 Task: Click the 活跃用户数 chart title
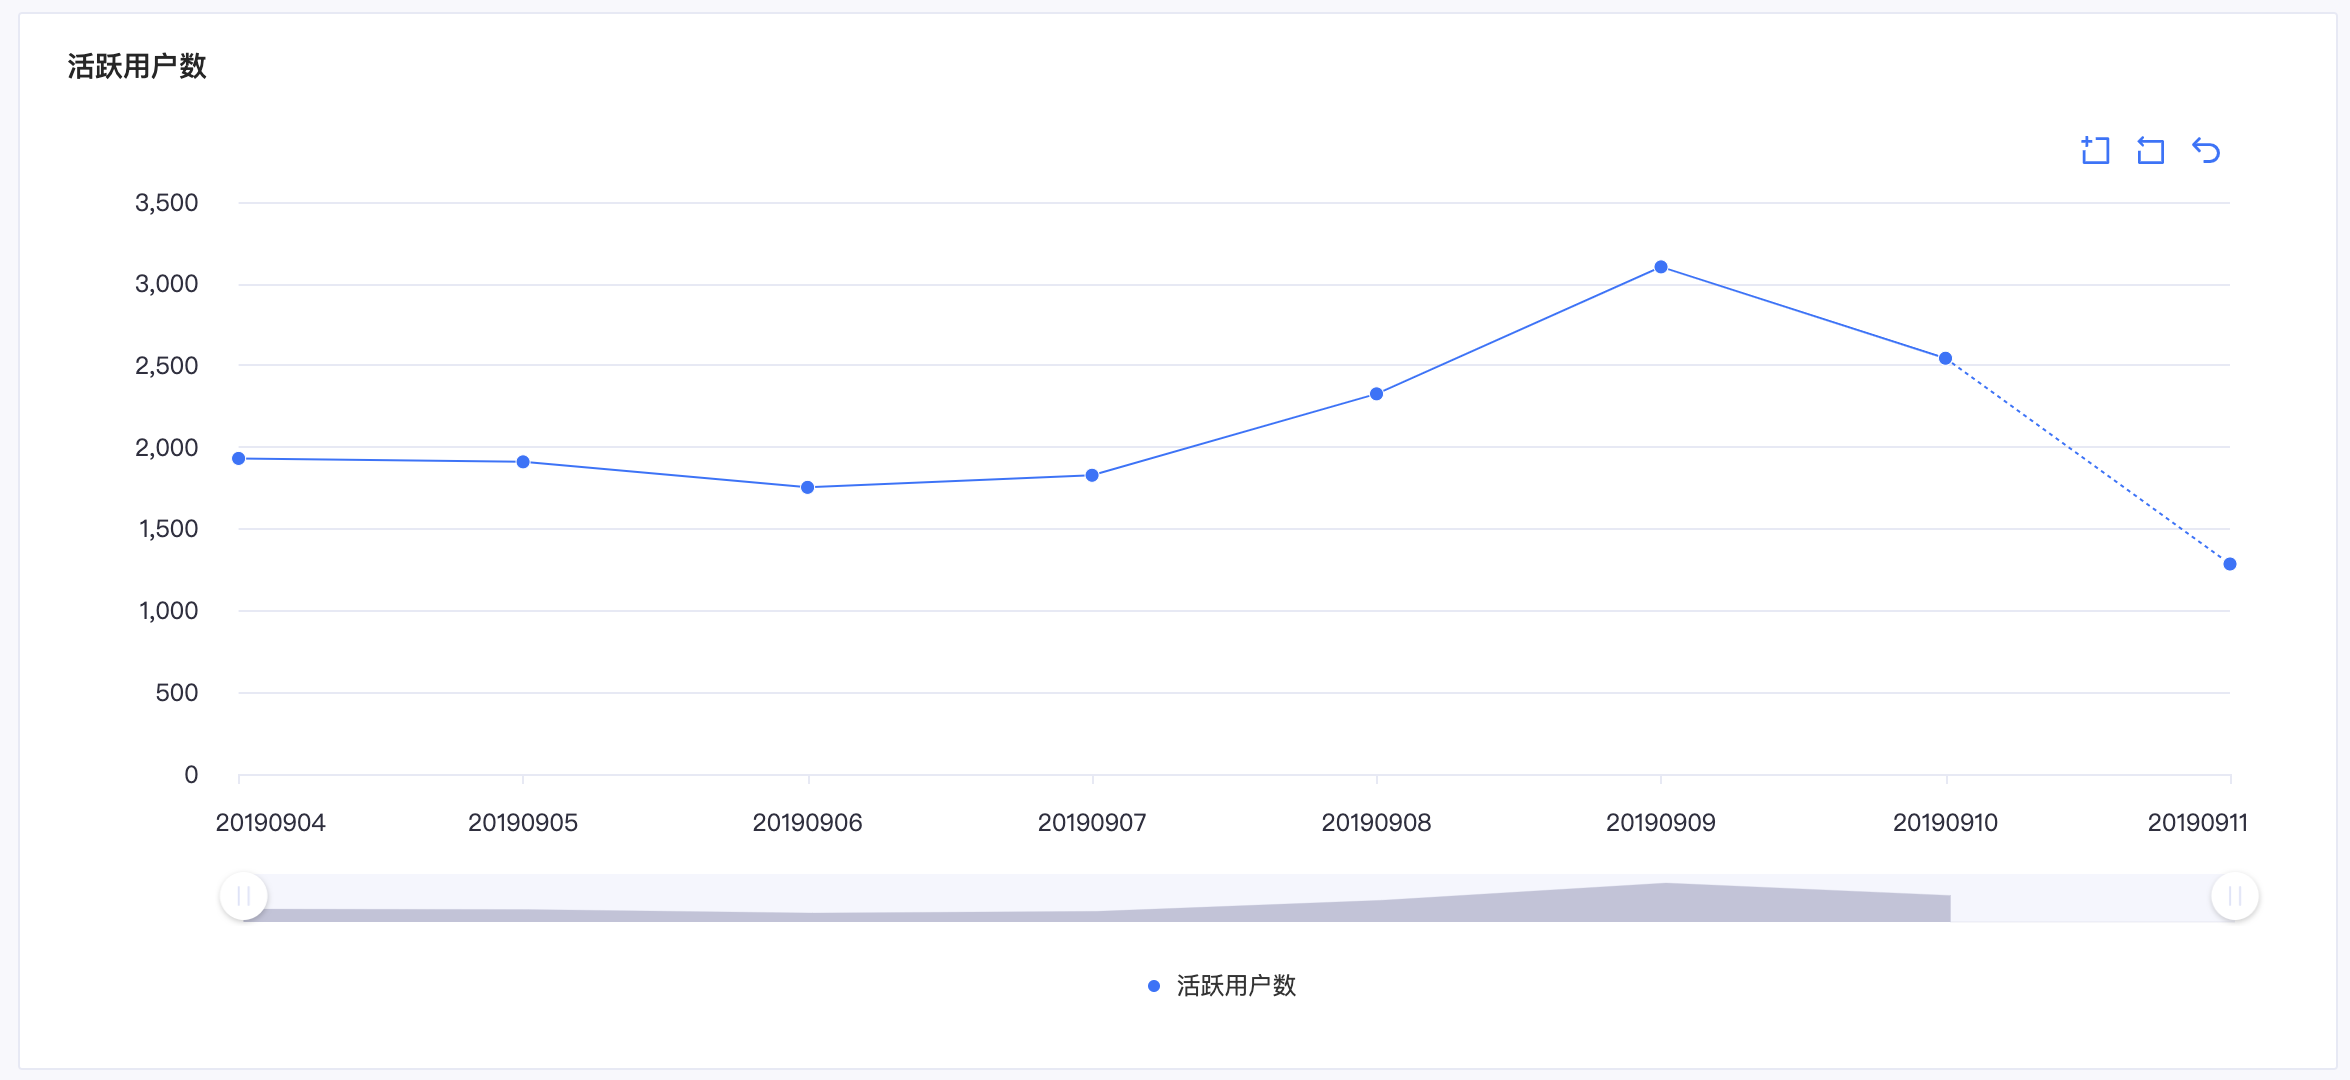(137, 66)
